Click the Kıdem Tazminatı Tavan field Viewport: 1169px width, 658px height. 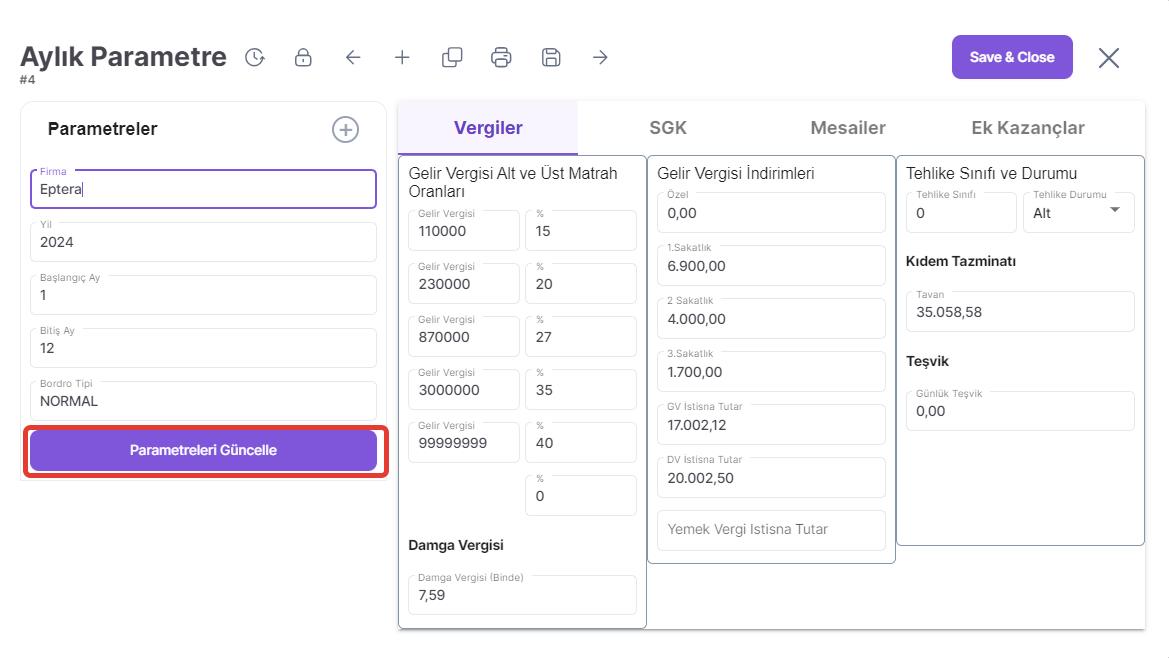pyautogui.click(x=1020, y=312)
